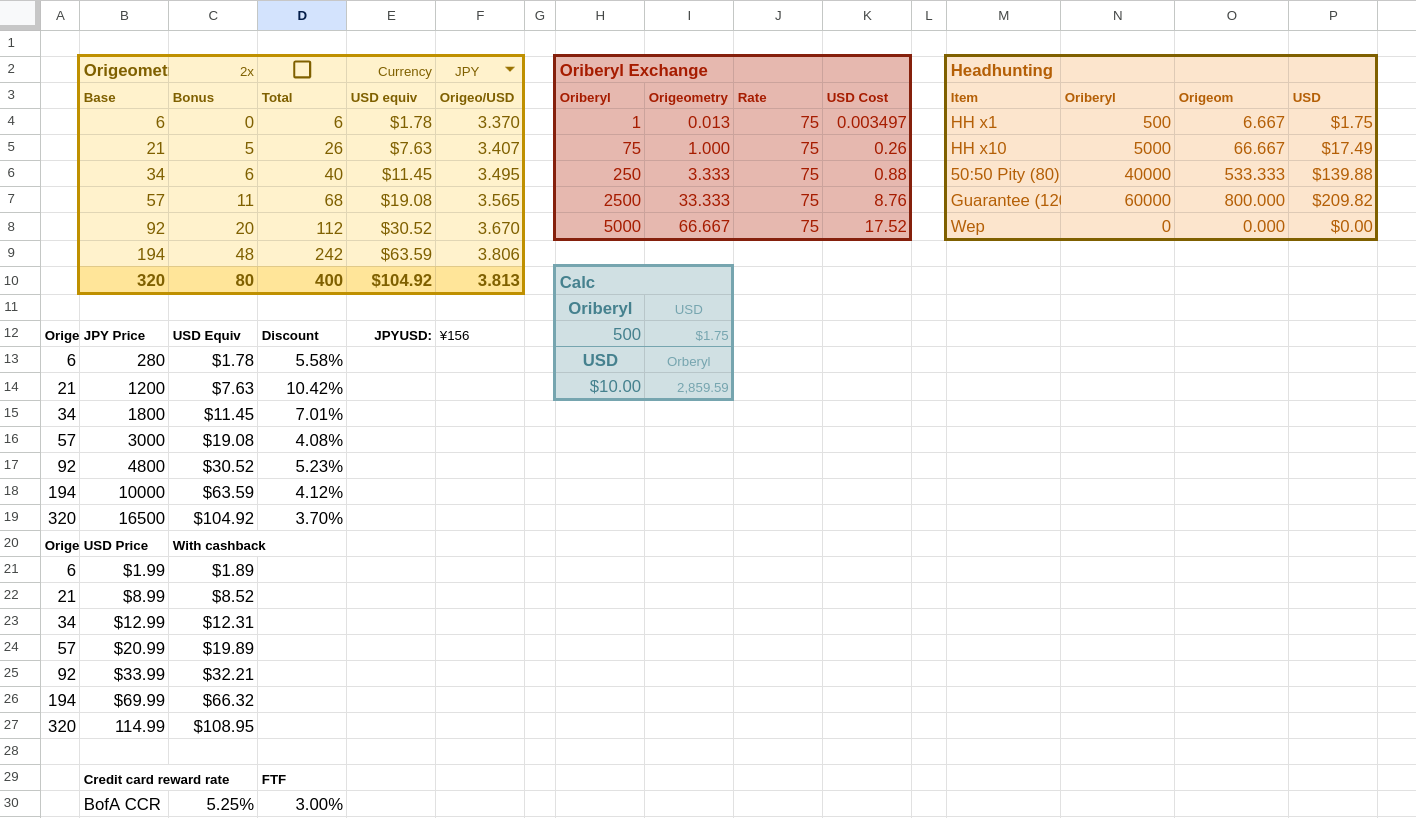Viewport: 1416px width, 818px height.
Task: Select the $69.99 USD Price cell
Action: point(124,700)
